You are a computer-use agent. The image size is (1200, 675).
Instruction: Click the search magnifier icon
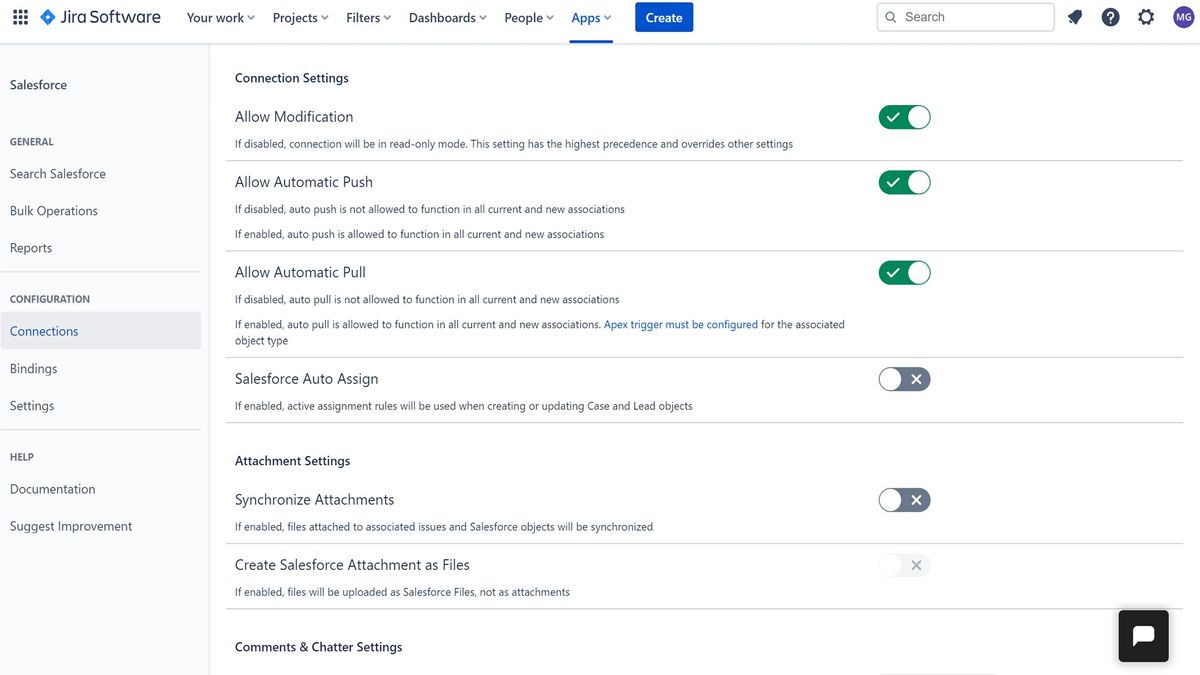point(891,16)
